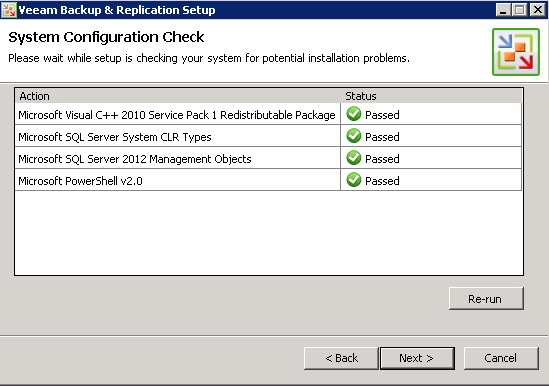This screenshot has height=386, width=549.
Task: Click the check icon for SQL Server 2012 Management Objects
Action: coord(354,158)
